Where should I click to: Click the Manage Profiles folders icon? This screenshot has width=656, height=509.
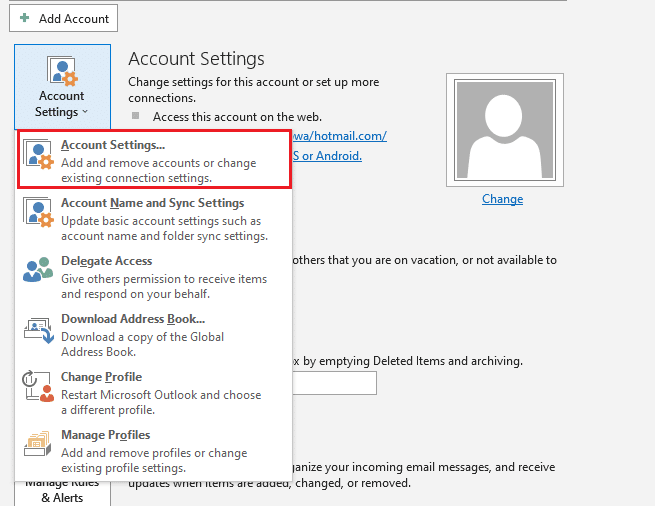coord(39,446)
